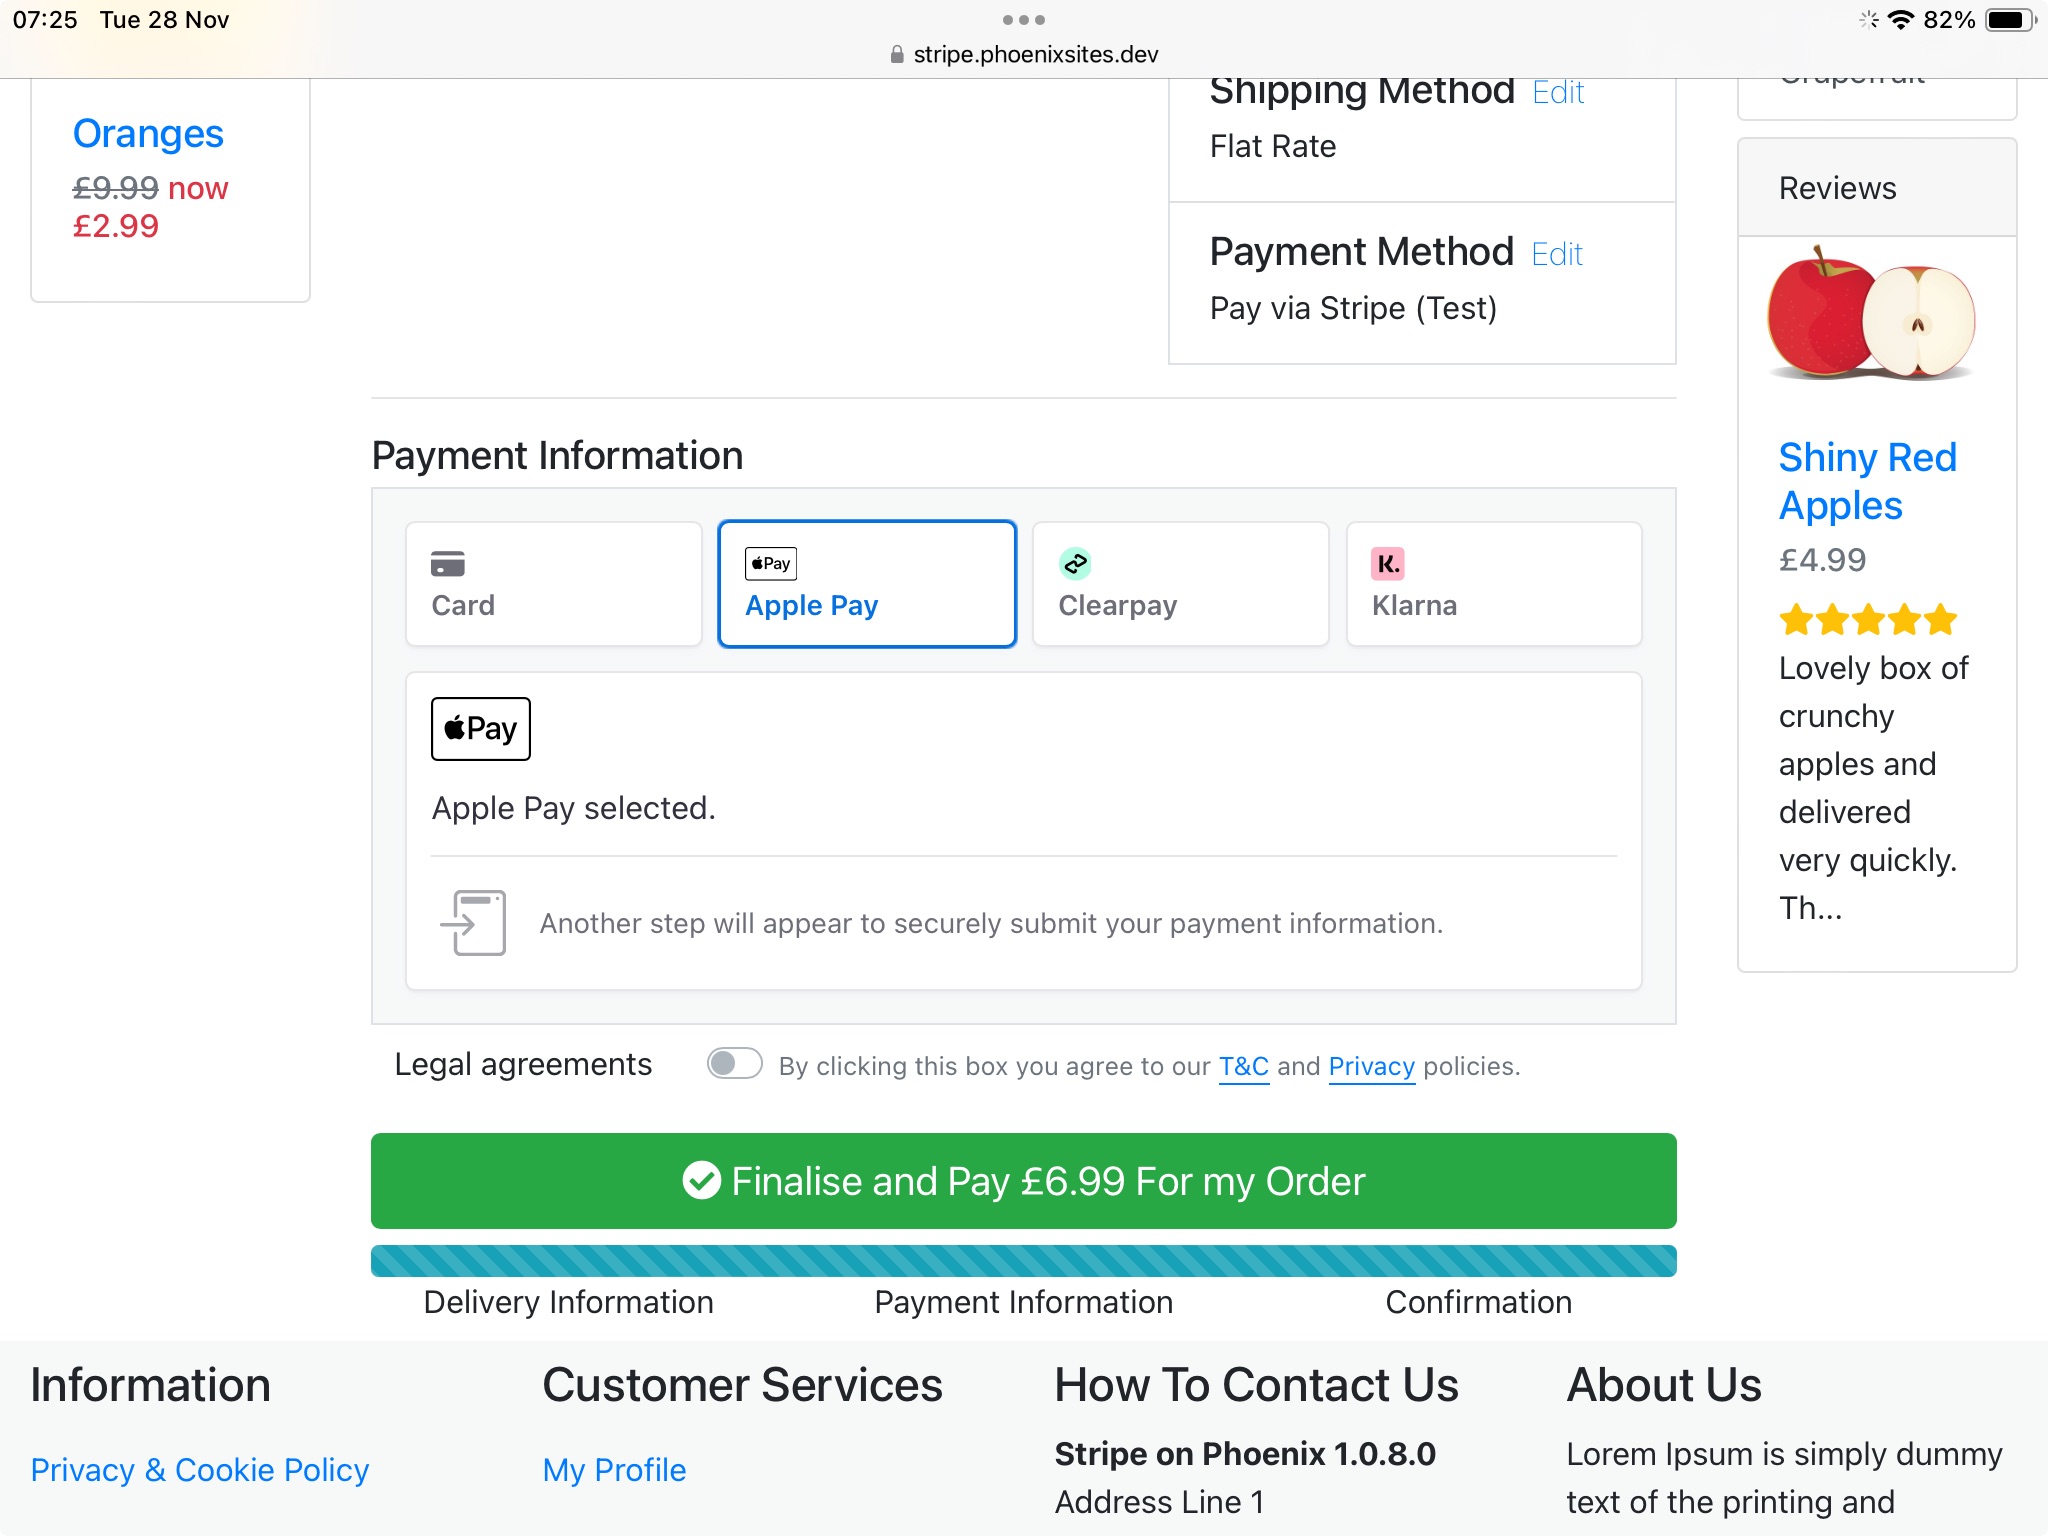Edit the Payment Method
Image resolution: width=2048 pixels, height=1536 pixels.
1557,255
